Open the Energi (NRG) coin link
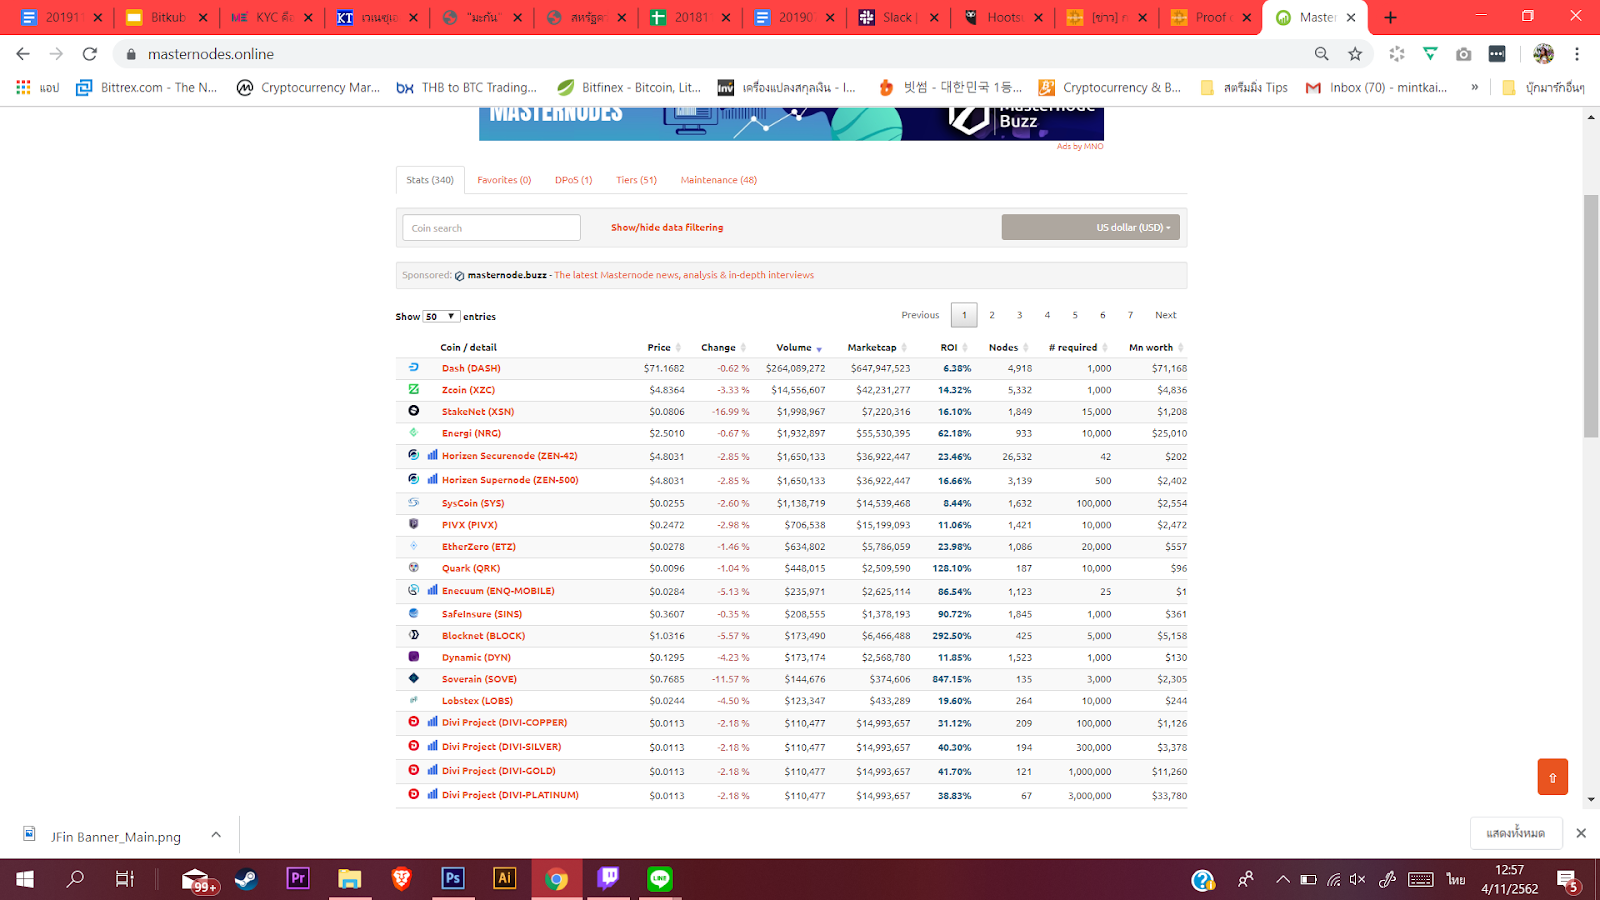 [471, 433]
